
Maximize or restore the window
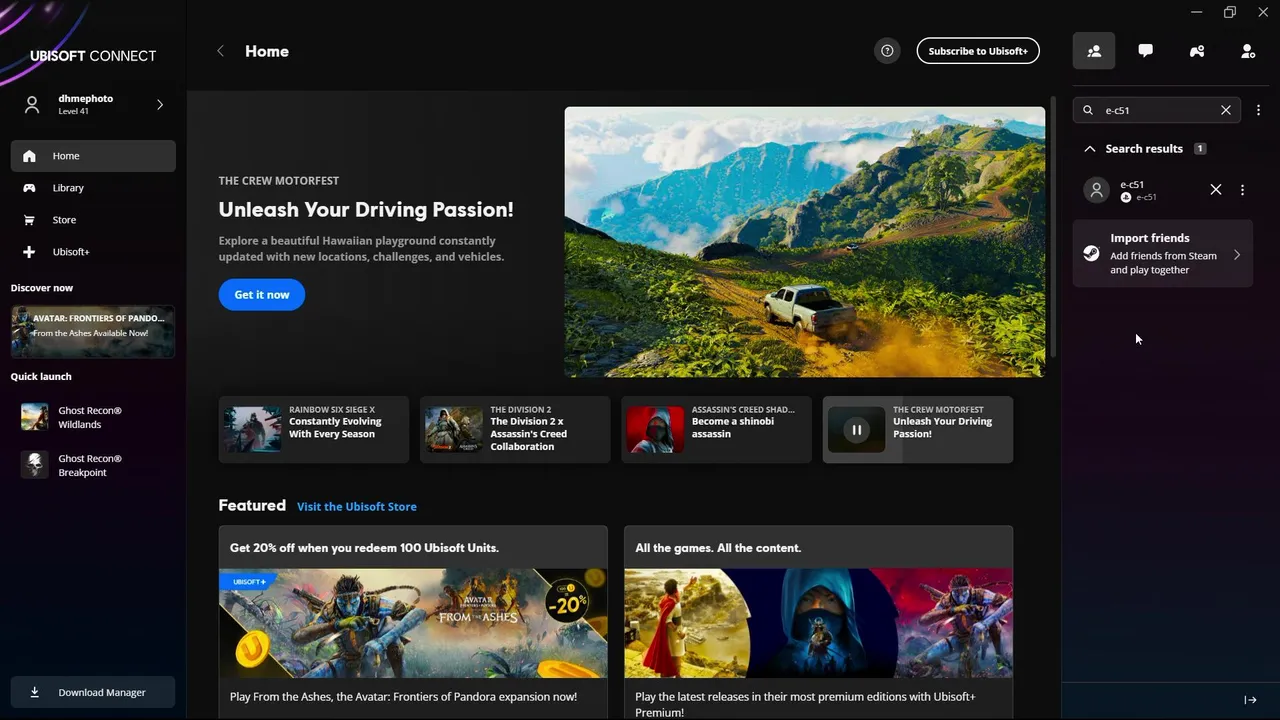pyautogui.click(x=1229, y=12)
